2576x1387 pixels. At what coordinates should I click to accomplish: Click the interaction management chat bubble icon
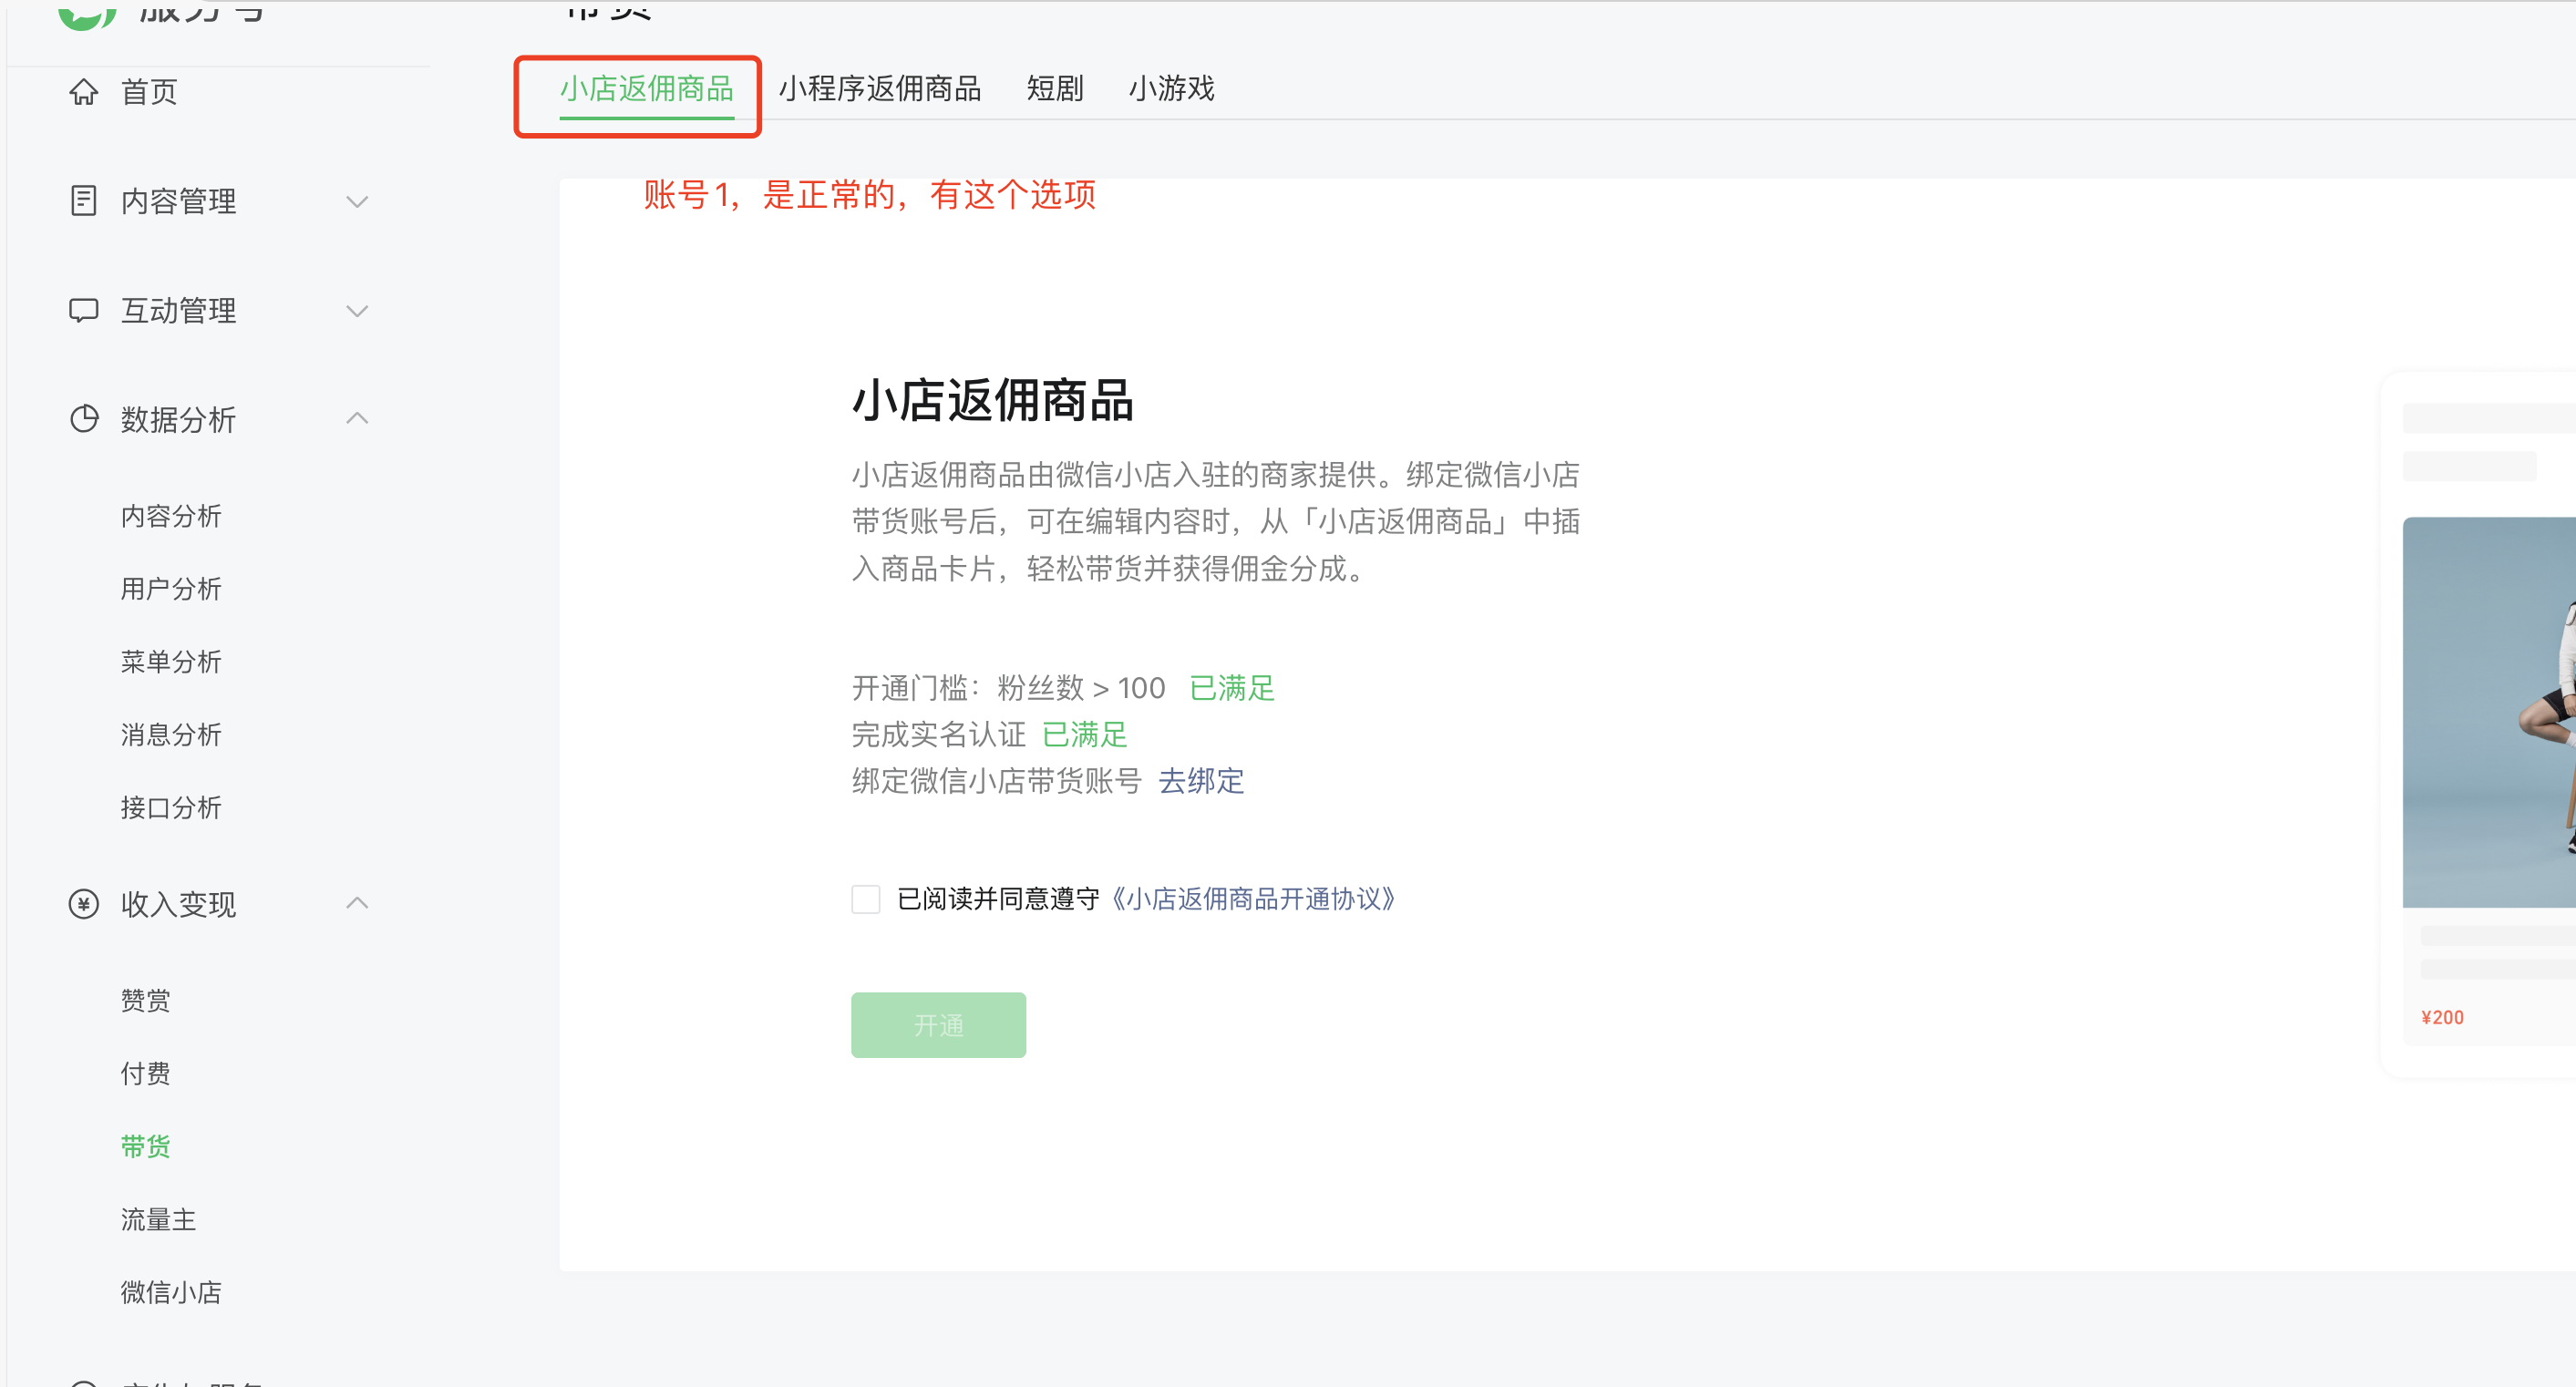(83, 310)
